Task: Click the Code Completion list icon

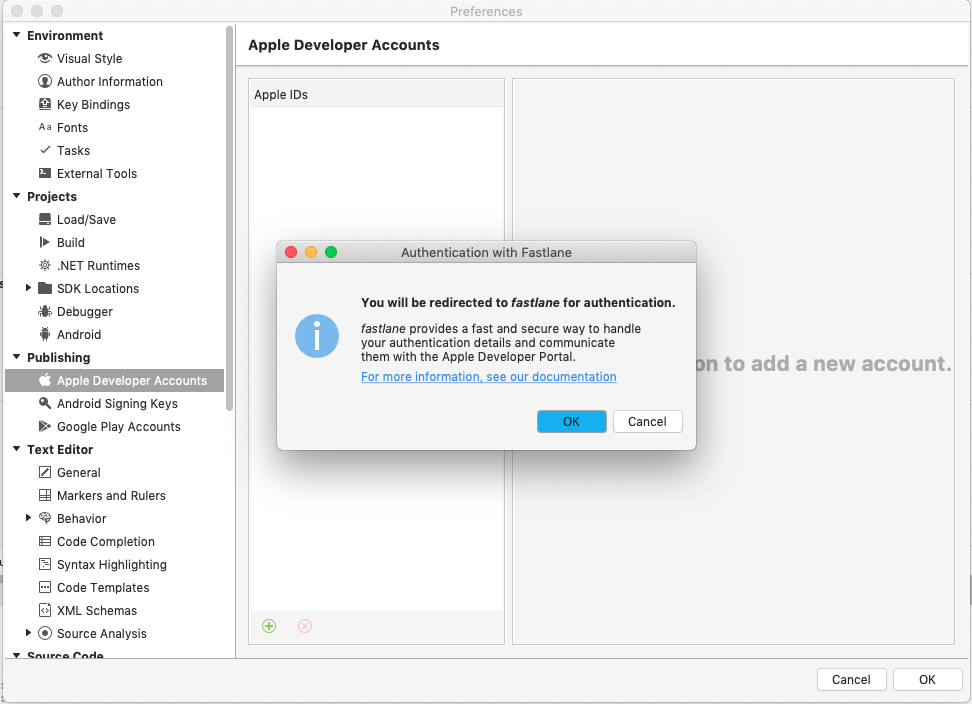Action: click(45, 541)
